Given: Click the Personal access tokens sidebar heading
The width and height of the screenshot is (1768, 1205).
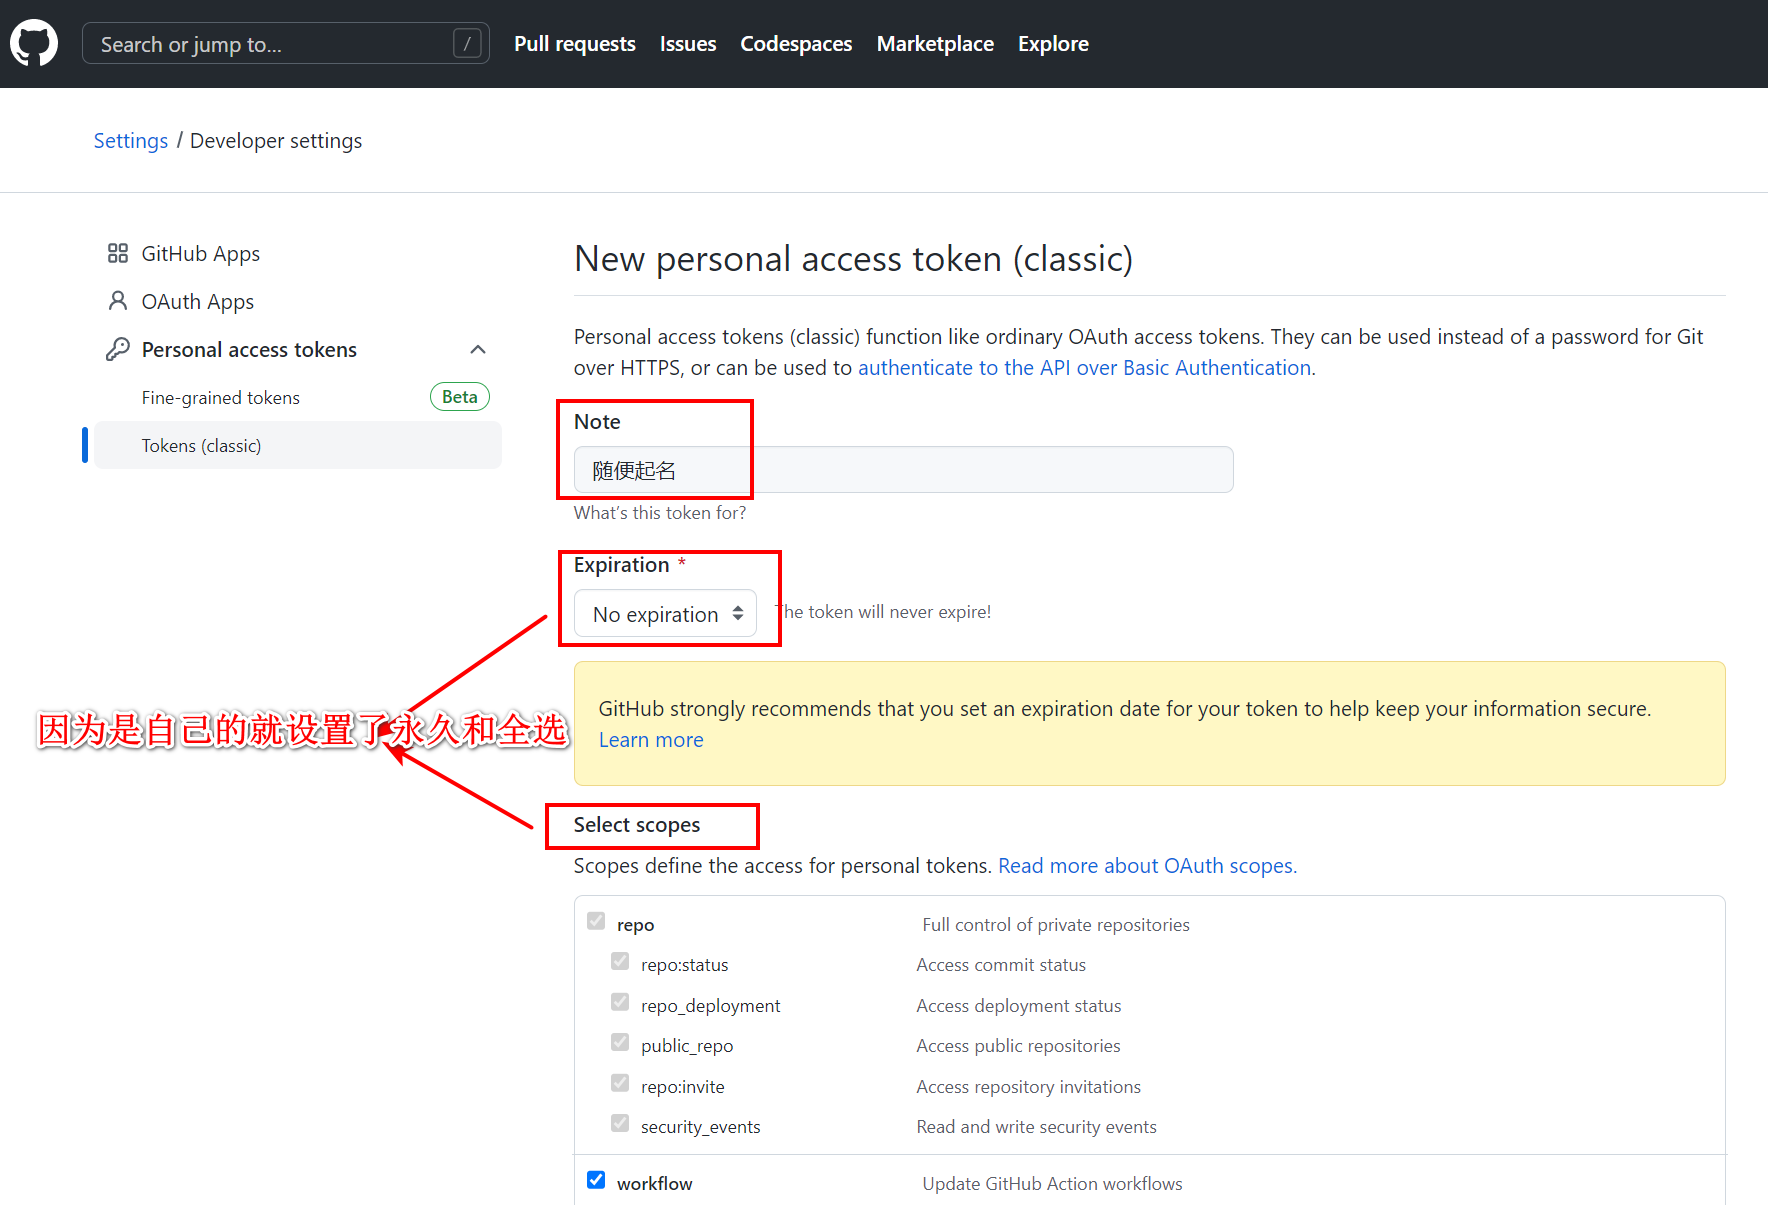Looking at the screenshot, I should tap(249, 349).
